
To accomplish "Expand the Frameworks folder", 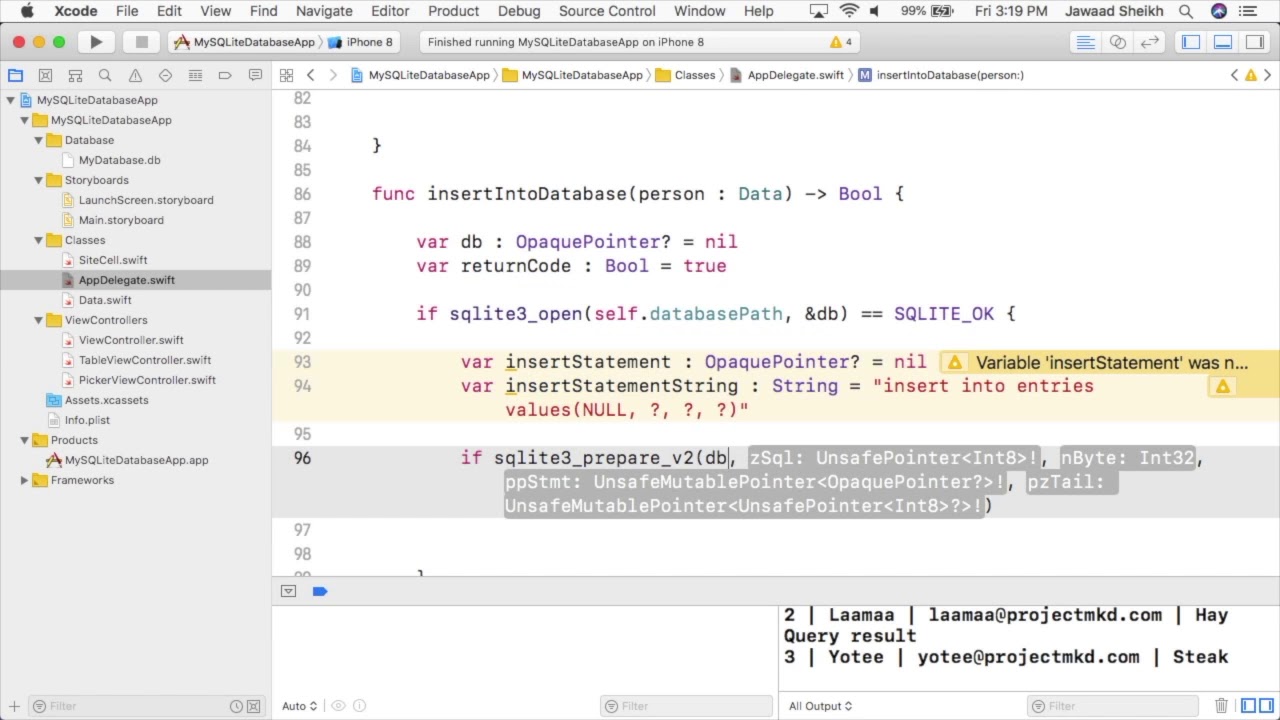I will coord(24,480).
